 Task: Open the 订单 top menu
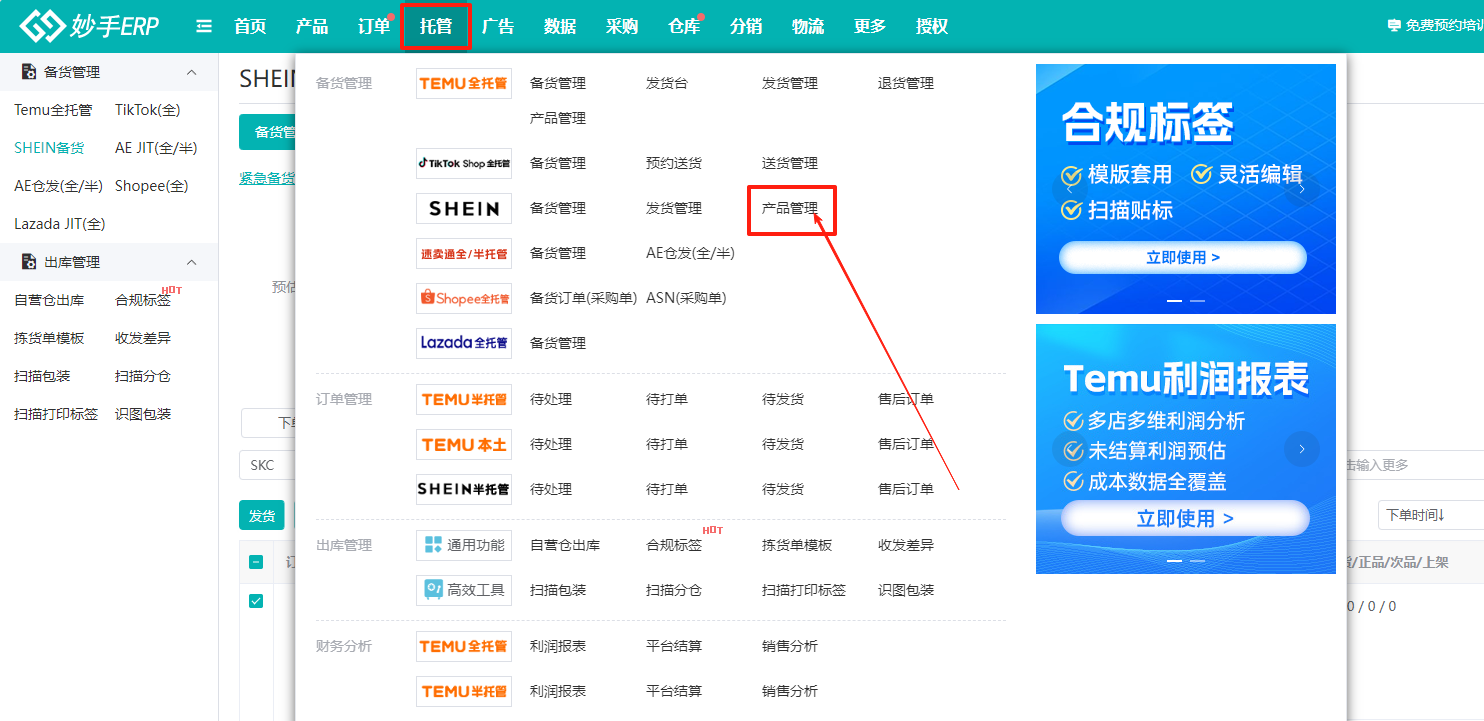[374, 27]
